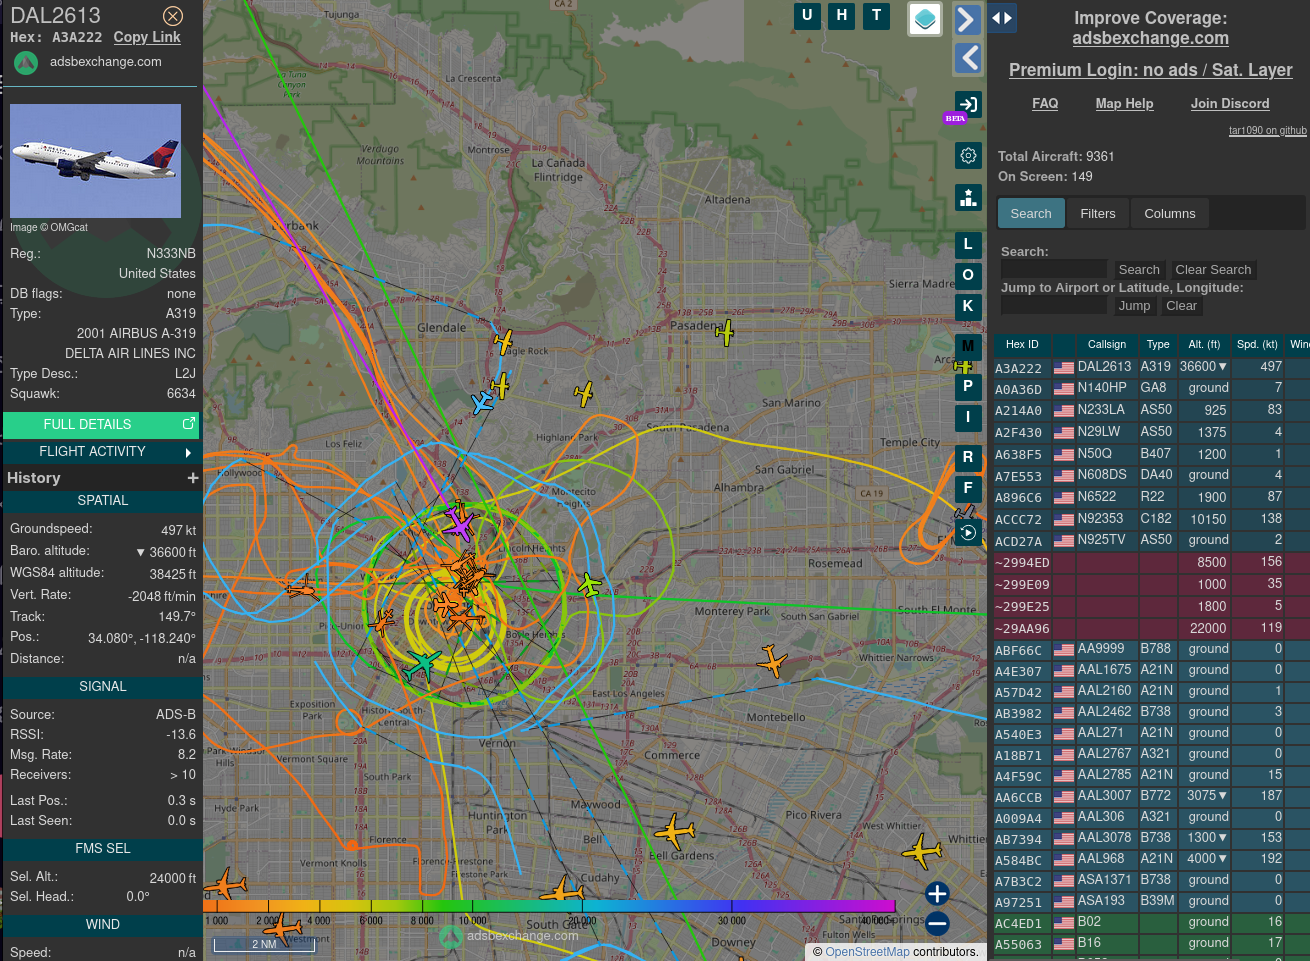Click the altitude color legend bar

point(549,906)
